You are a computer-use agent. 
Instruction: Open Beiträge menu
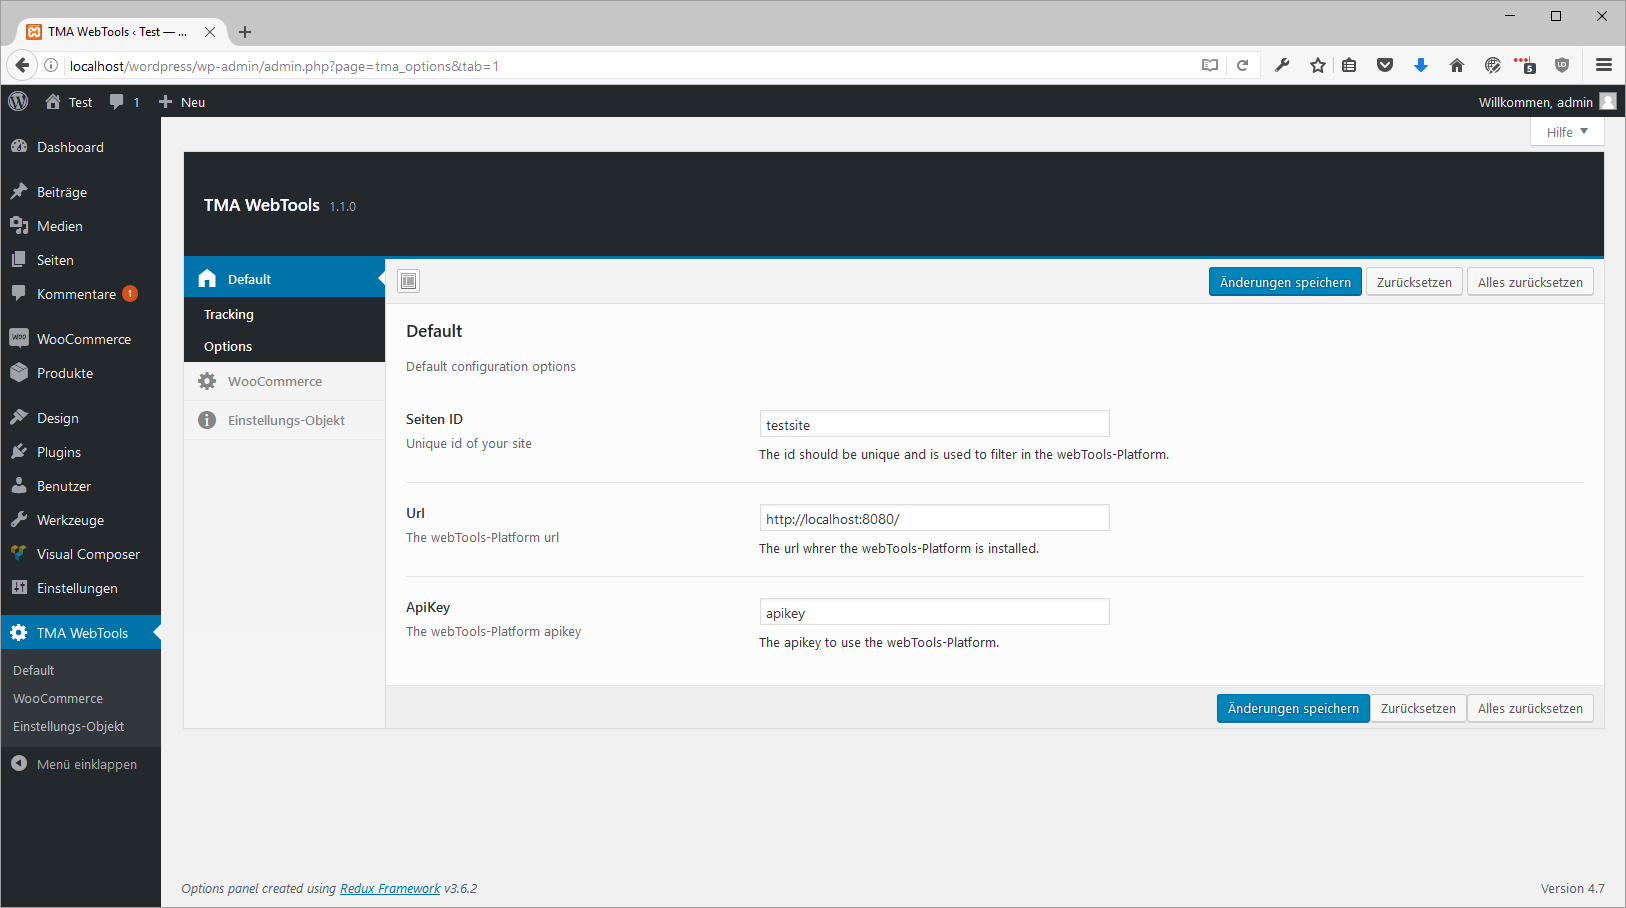tap(80, 192)
